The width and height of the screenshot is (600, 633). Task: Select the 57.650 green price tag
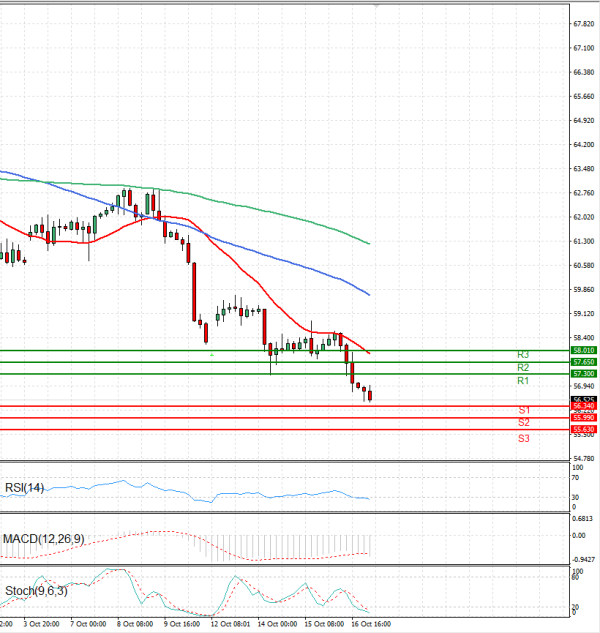[584, 362]
